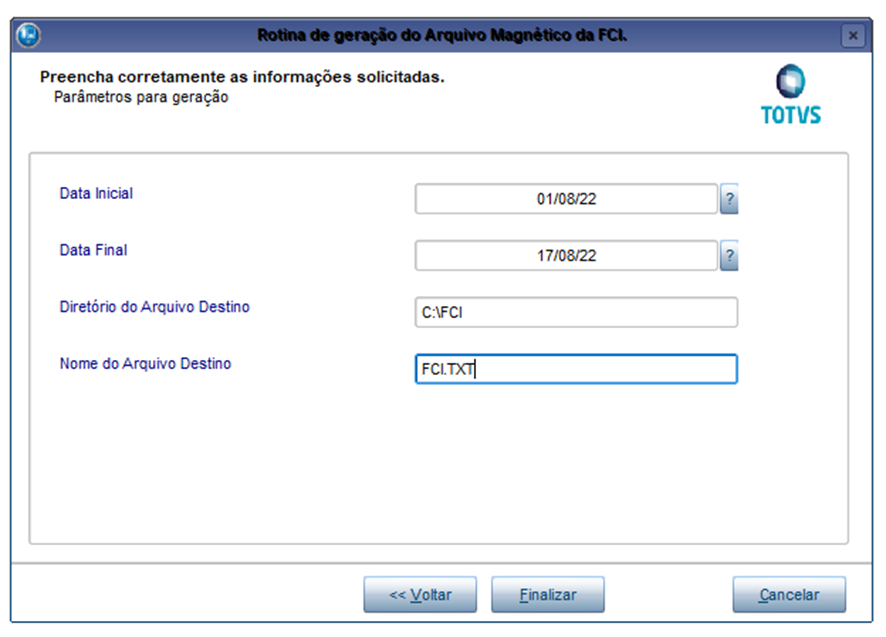Viewport: 886px width, 637px height.
Task: Click the application icon in title bar
Action: pyautogui.click(x=28, y=35)
